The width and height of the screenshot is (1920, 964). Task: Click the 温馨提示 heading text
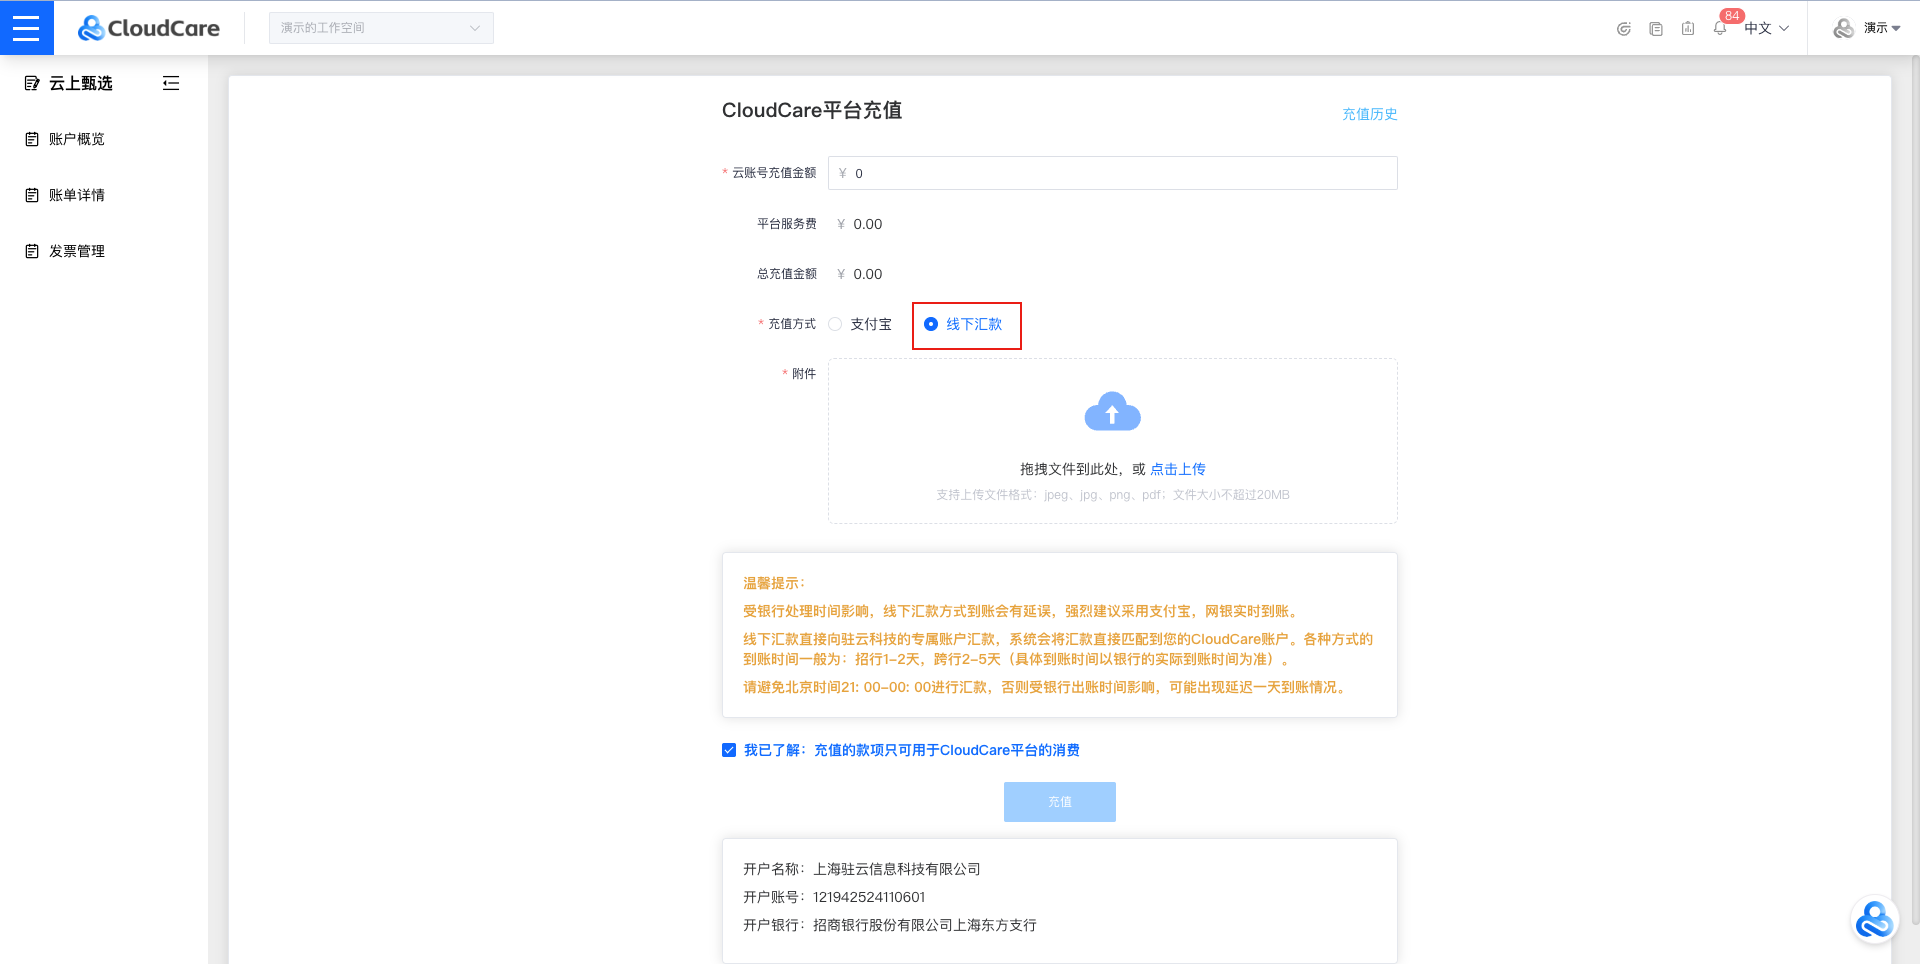[x=774, y=583]
